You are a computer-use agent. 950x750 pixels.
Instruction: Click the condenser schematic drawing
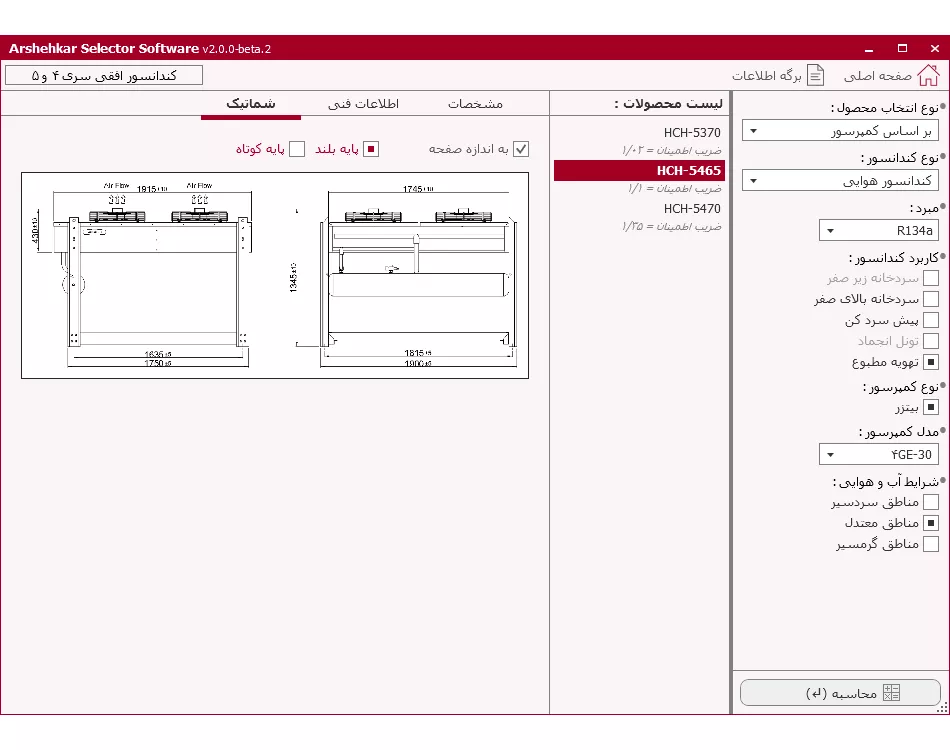(275, 275)
